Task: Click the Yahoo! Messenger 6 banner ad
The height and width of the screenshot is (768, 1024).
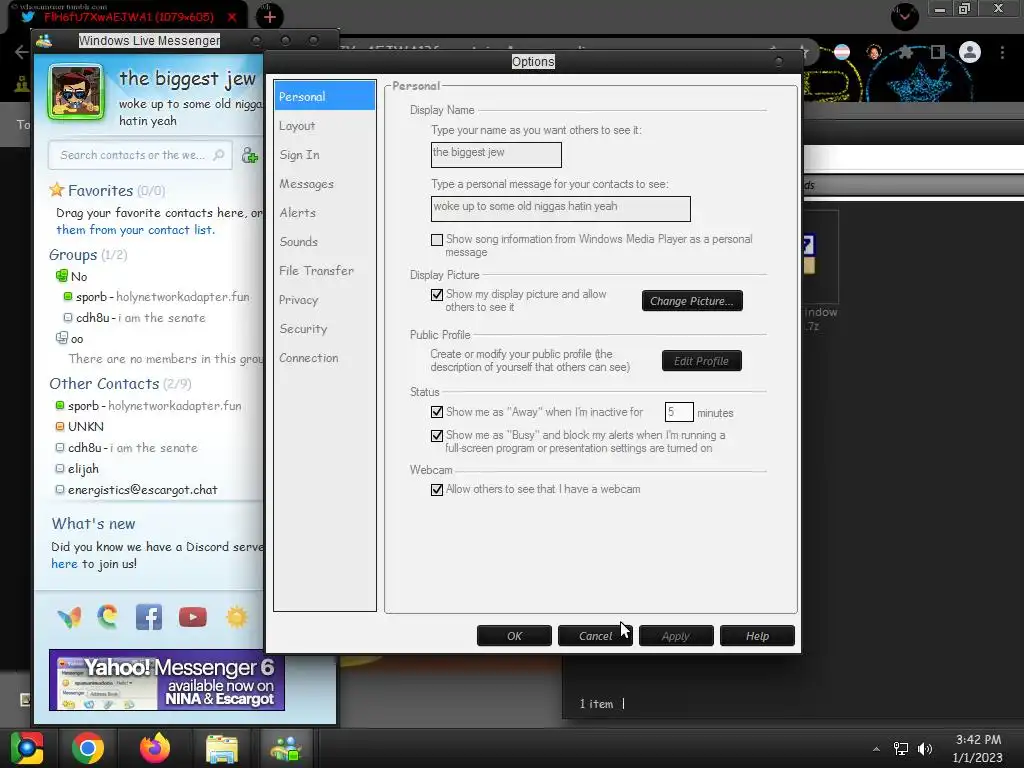Action: point(167,680)
